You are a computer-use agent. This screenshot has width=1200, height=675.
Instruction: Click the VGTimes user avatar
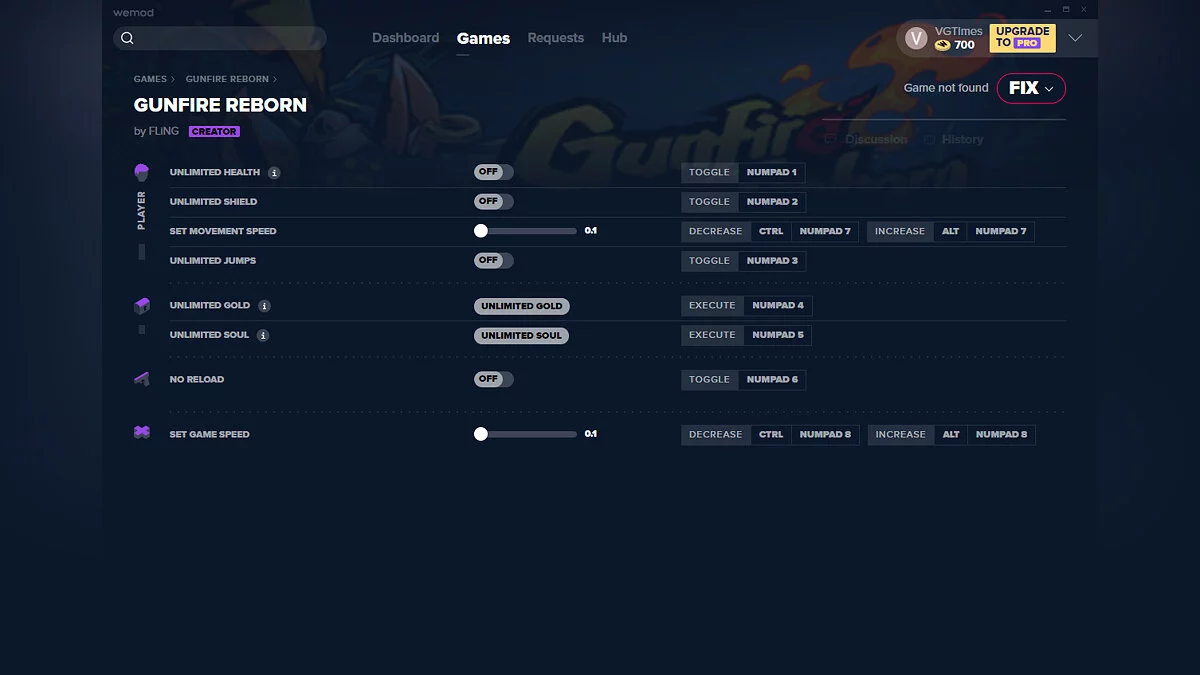(916, 38)
